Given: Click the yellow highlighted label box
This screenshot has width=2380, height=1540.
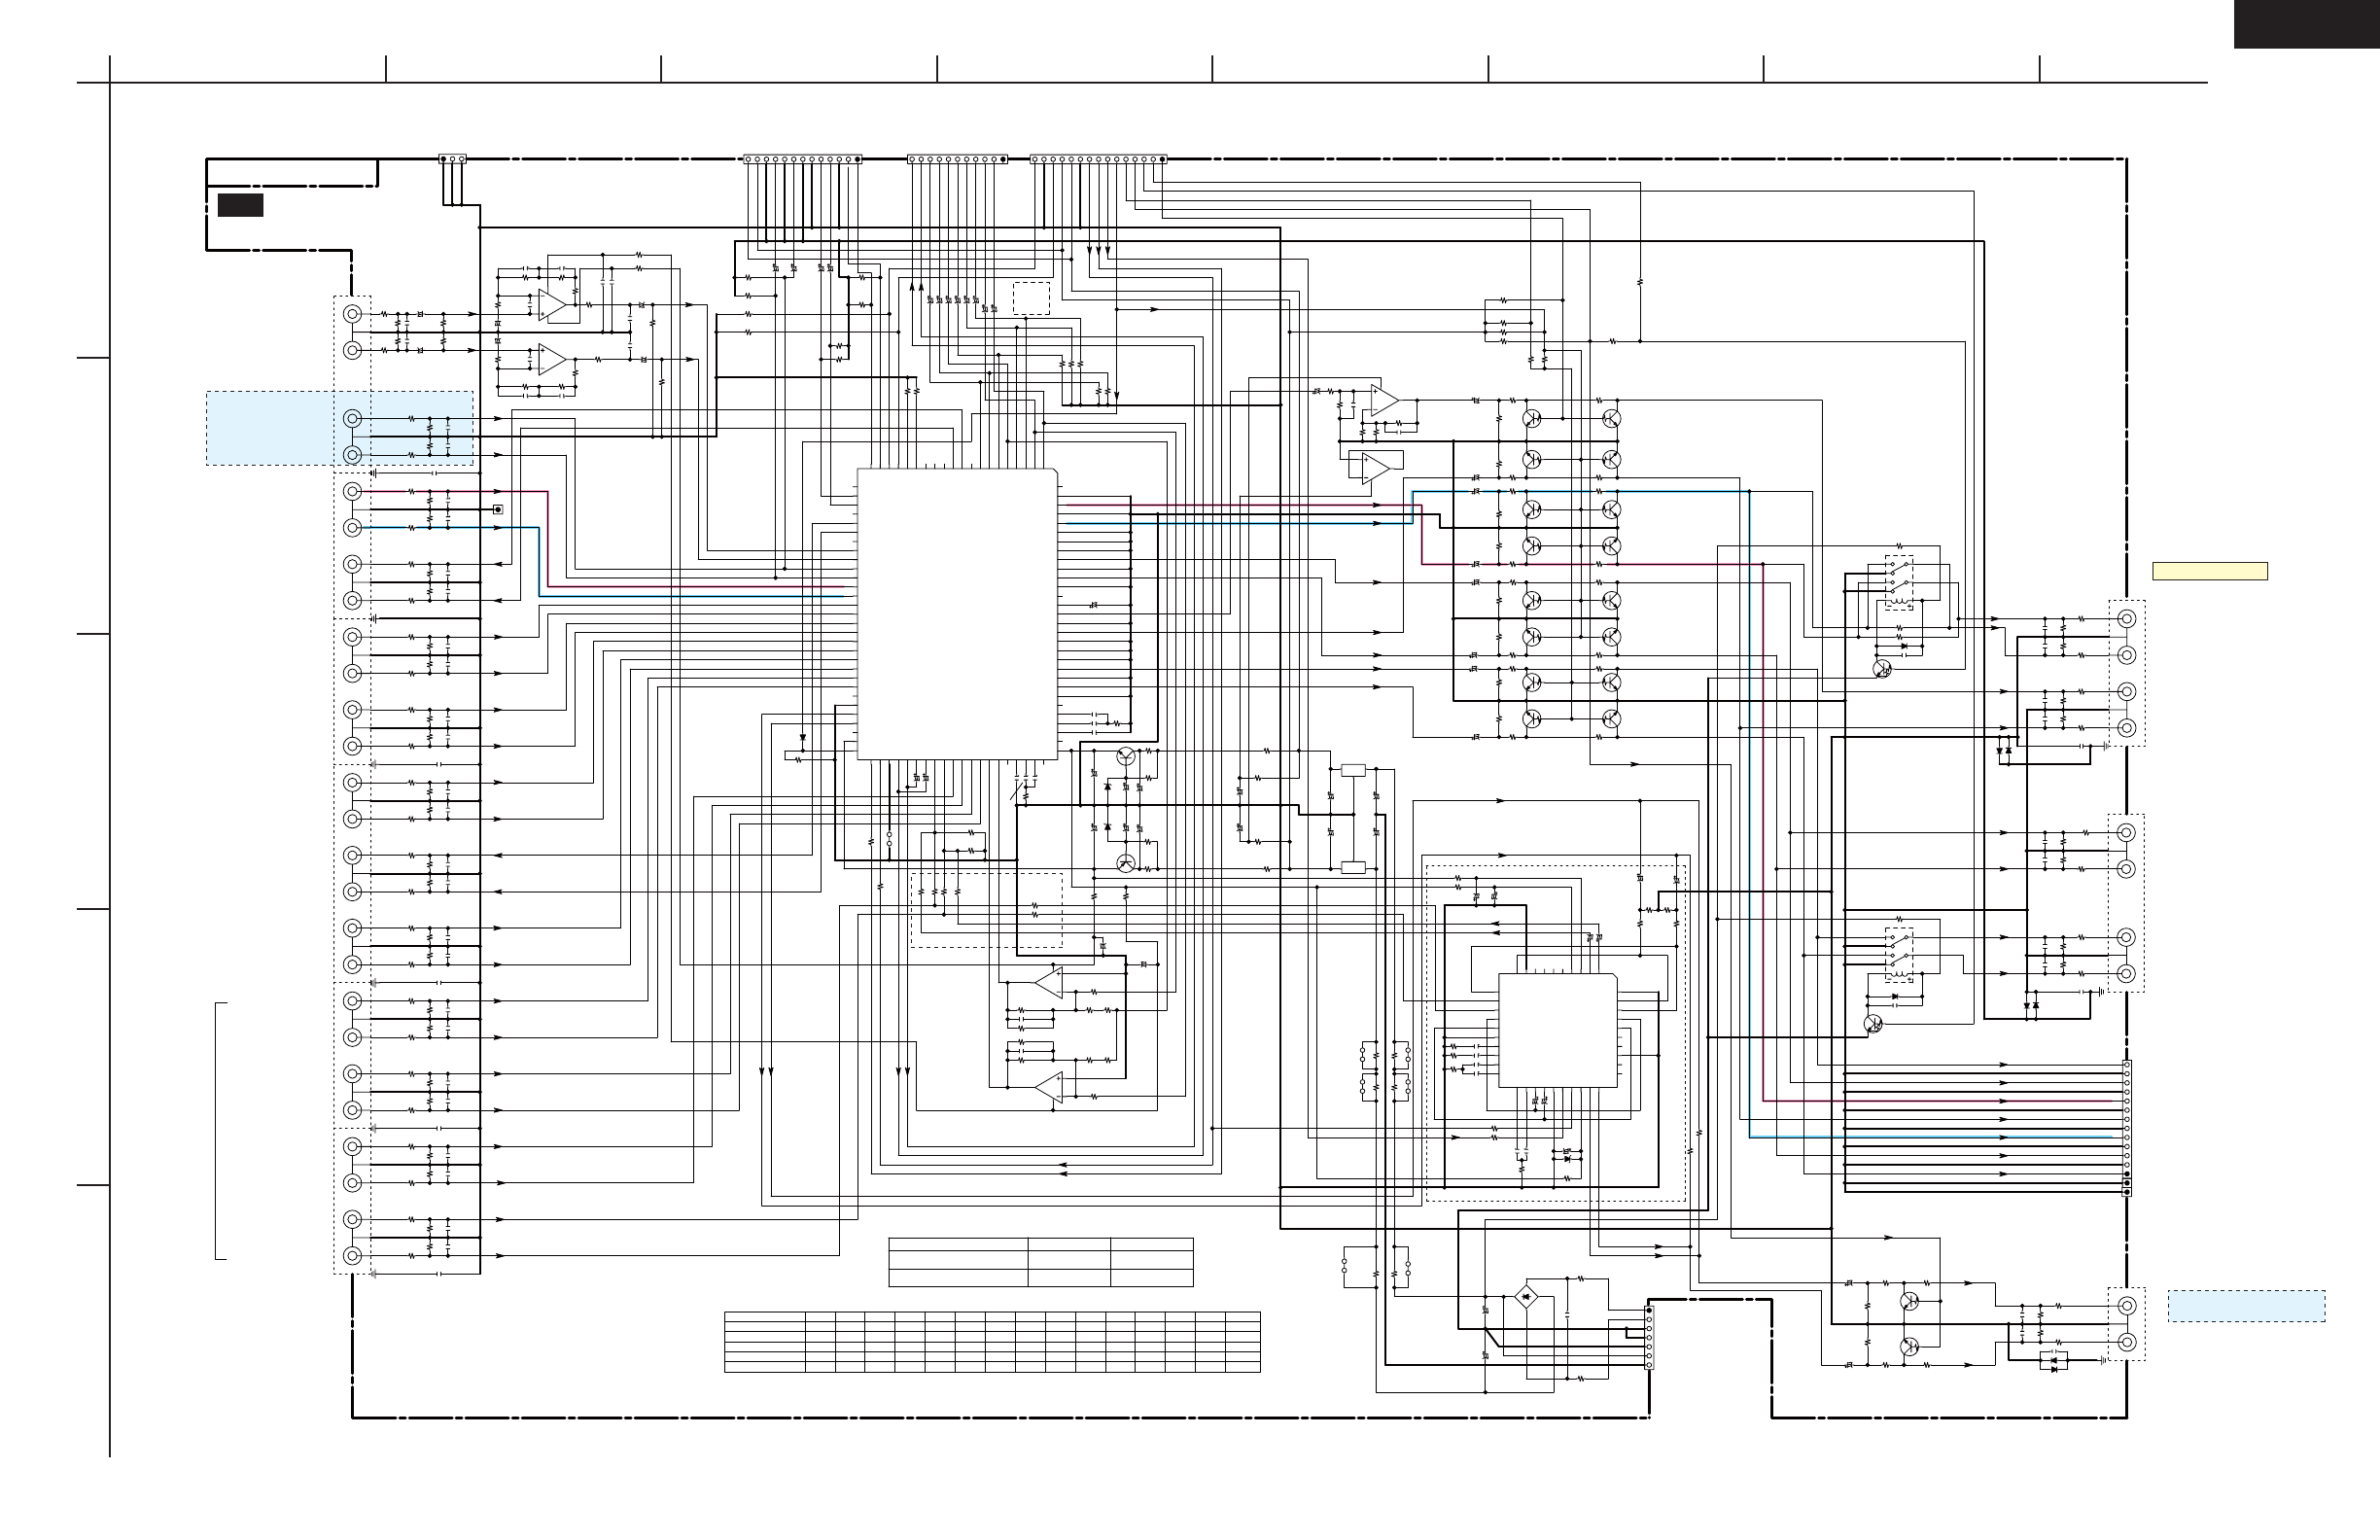Looking at the screenshot, I should (x=2209, y=572).
